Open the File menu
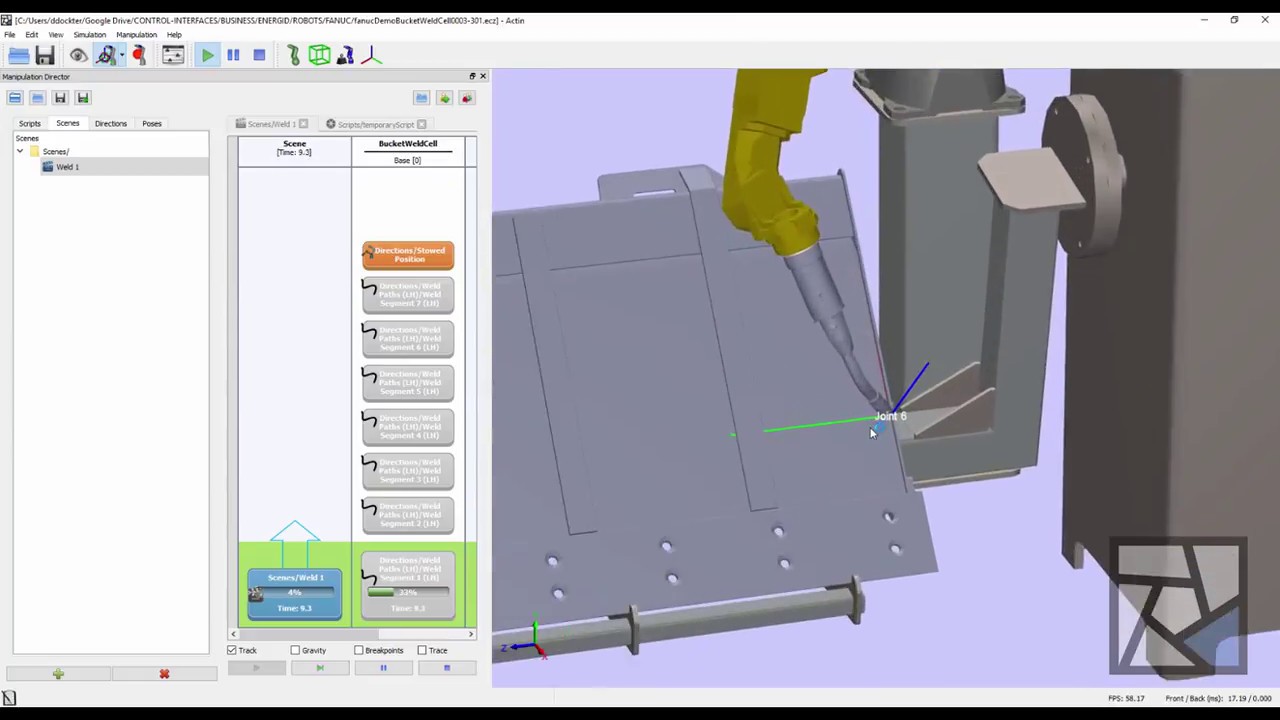This screenshot has width=1280, height=720. [9, 35]
